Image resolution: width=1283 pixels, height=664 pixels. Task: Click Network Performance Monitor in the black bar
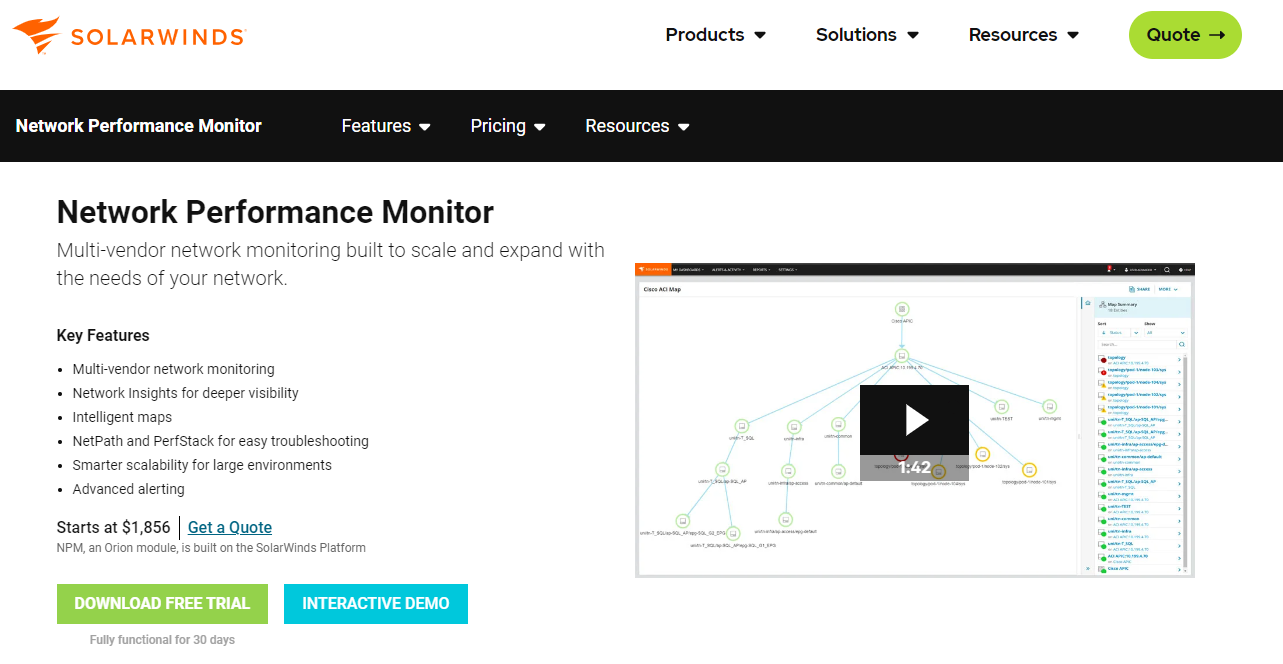coord(139,126)
